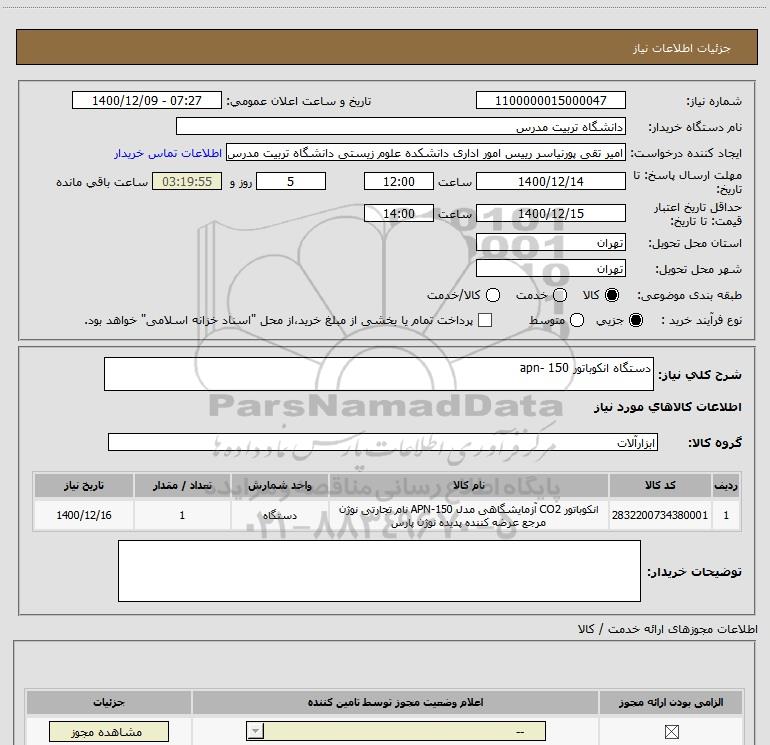Click the request creator name field
Image resolution: width=770 pixels, height=745 pixels.
426,154
